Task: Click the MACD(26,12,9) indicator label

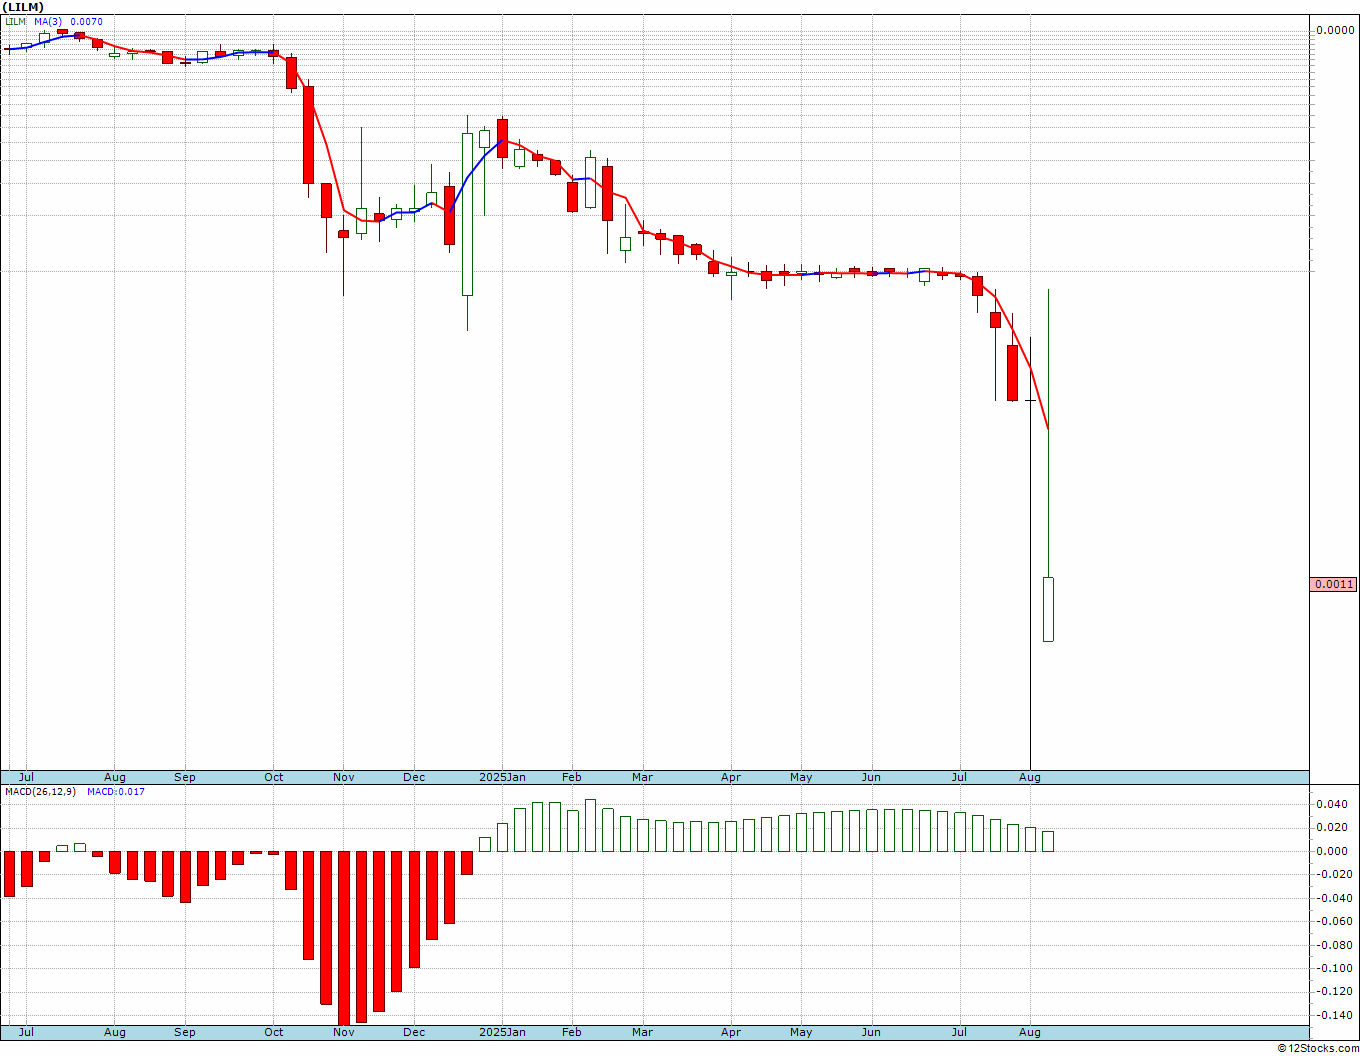Action: (x=40, y=792)
